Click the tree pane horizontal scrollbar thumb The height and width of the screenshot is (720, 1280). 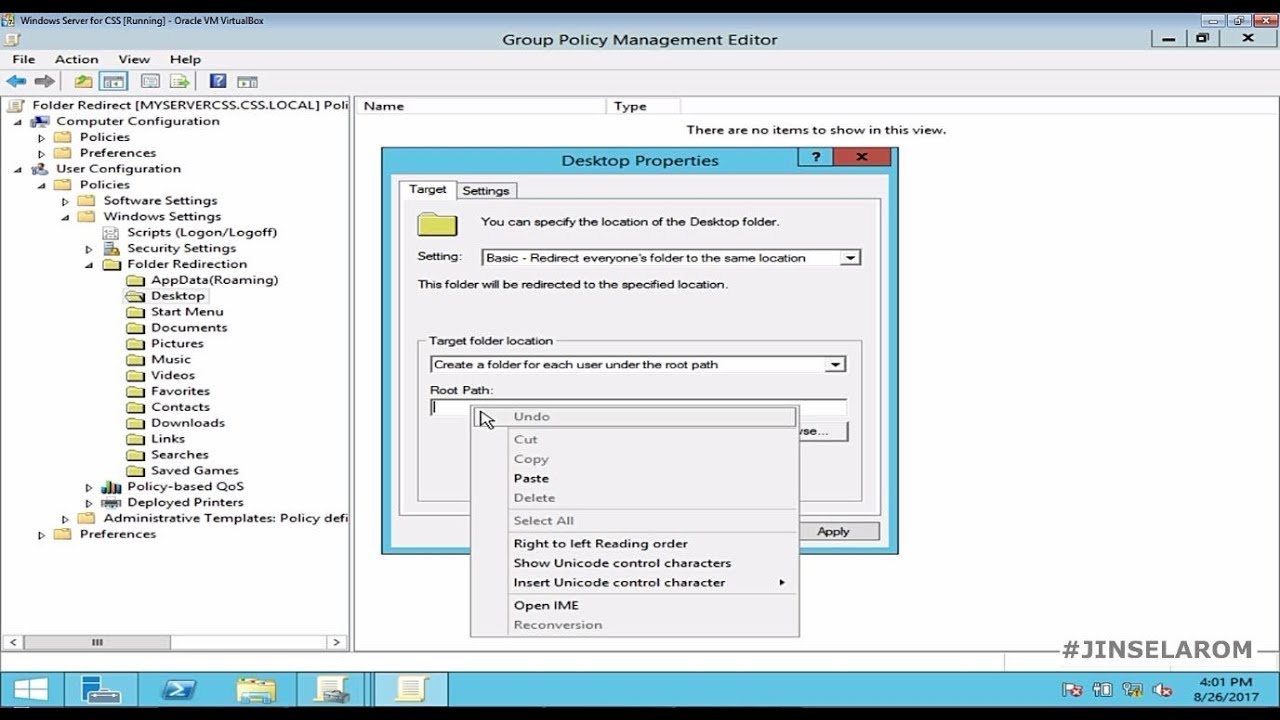click(x=97, y=642)
